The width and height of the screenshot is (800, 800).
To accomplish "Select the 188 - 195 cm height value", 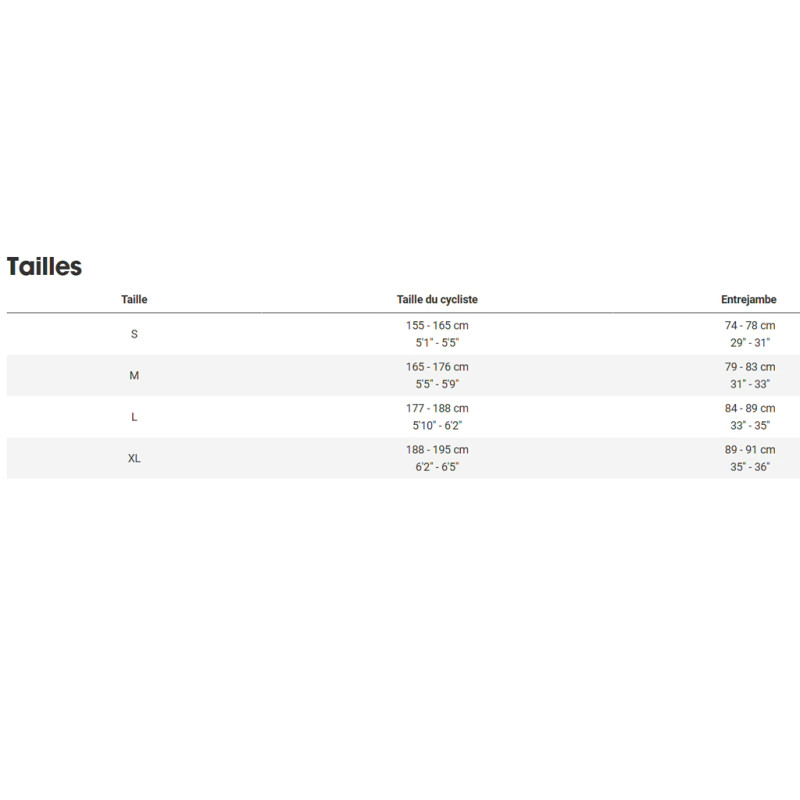I will (x=437, y=450).
